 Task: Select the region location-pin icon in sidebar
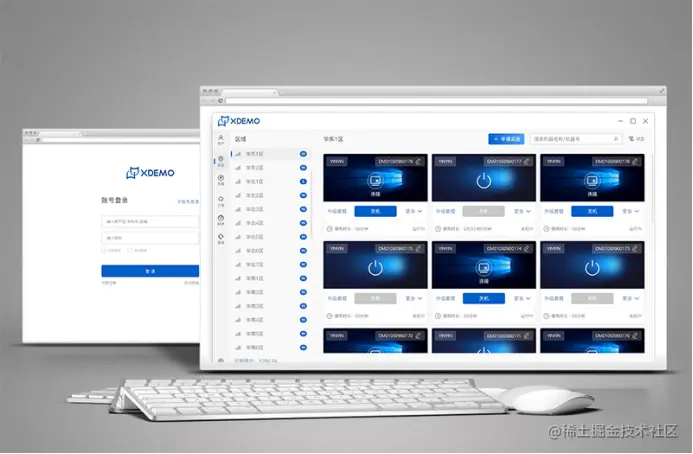(x=221, y=161)
